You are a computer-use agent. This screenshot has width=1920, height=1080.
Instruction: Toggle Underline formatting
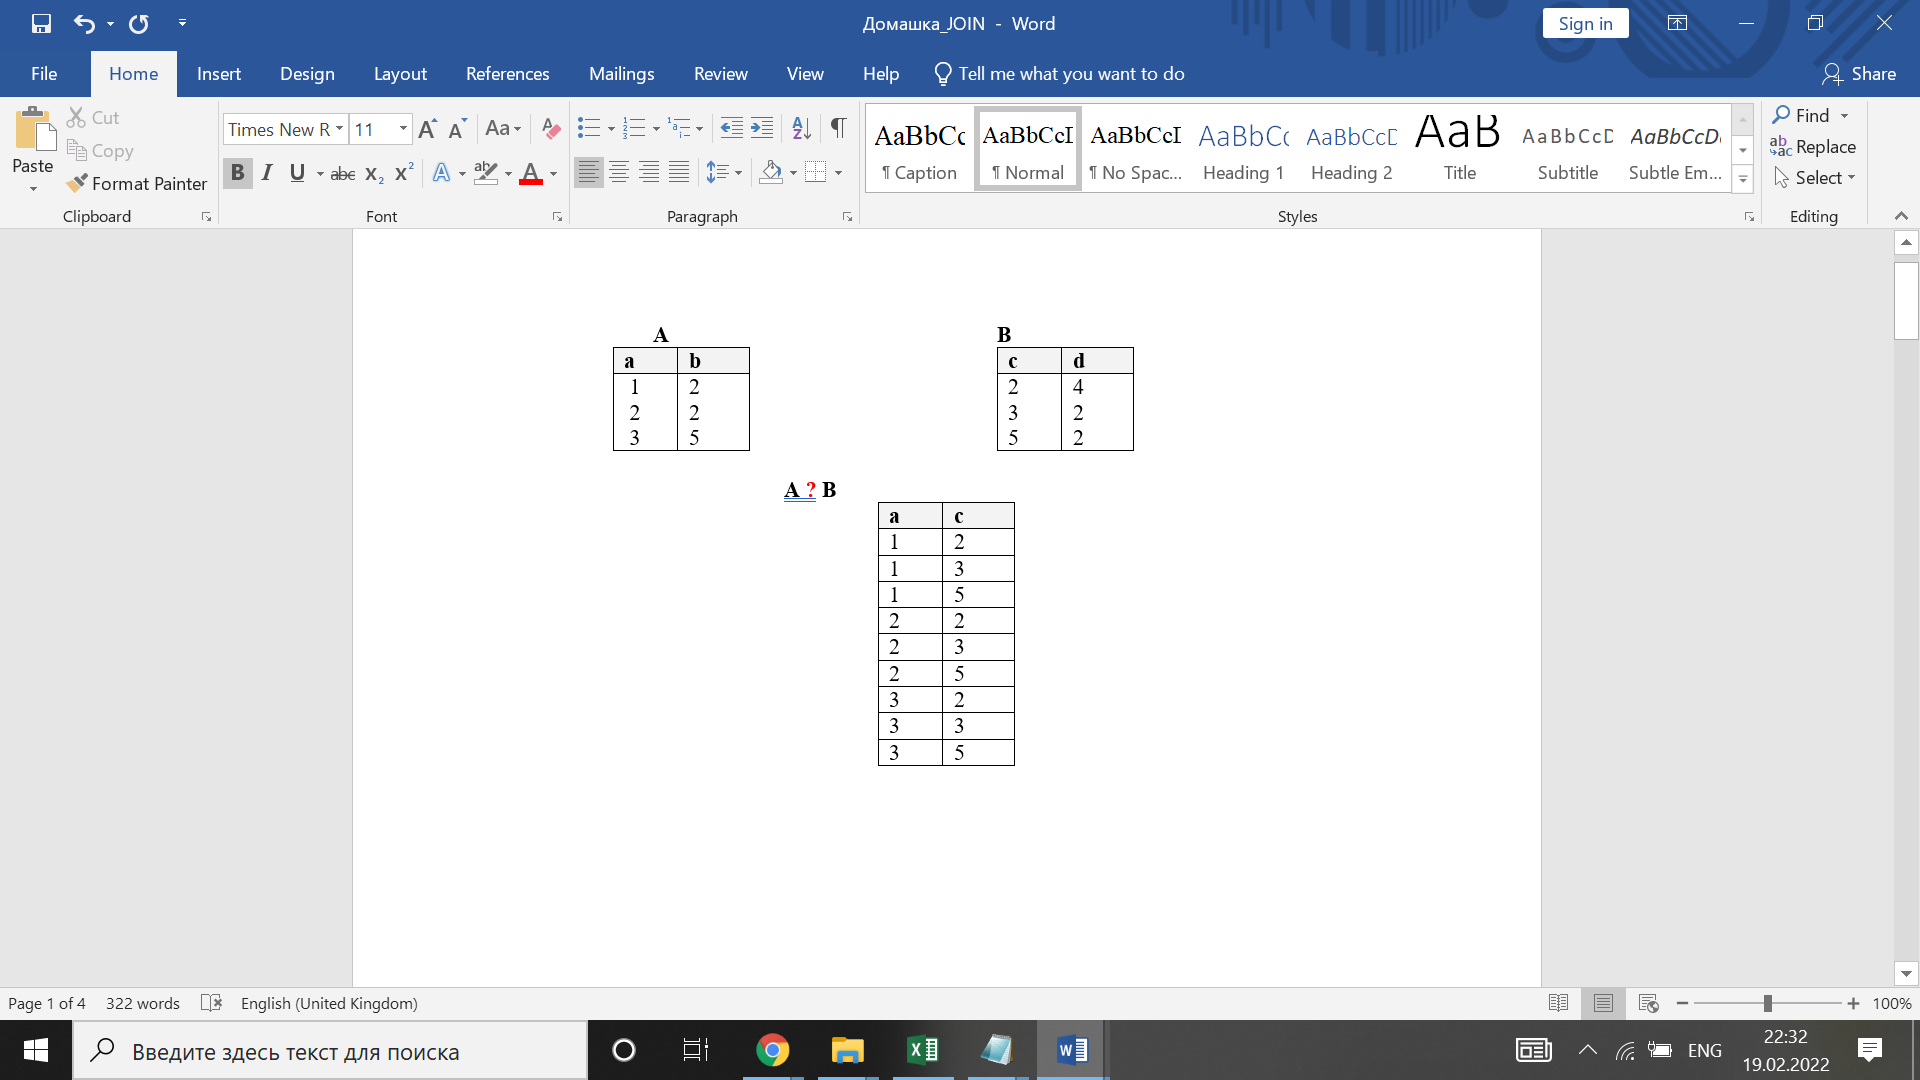297,173
